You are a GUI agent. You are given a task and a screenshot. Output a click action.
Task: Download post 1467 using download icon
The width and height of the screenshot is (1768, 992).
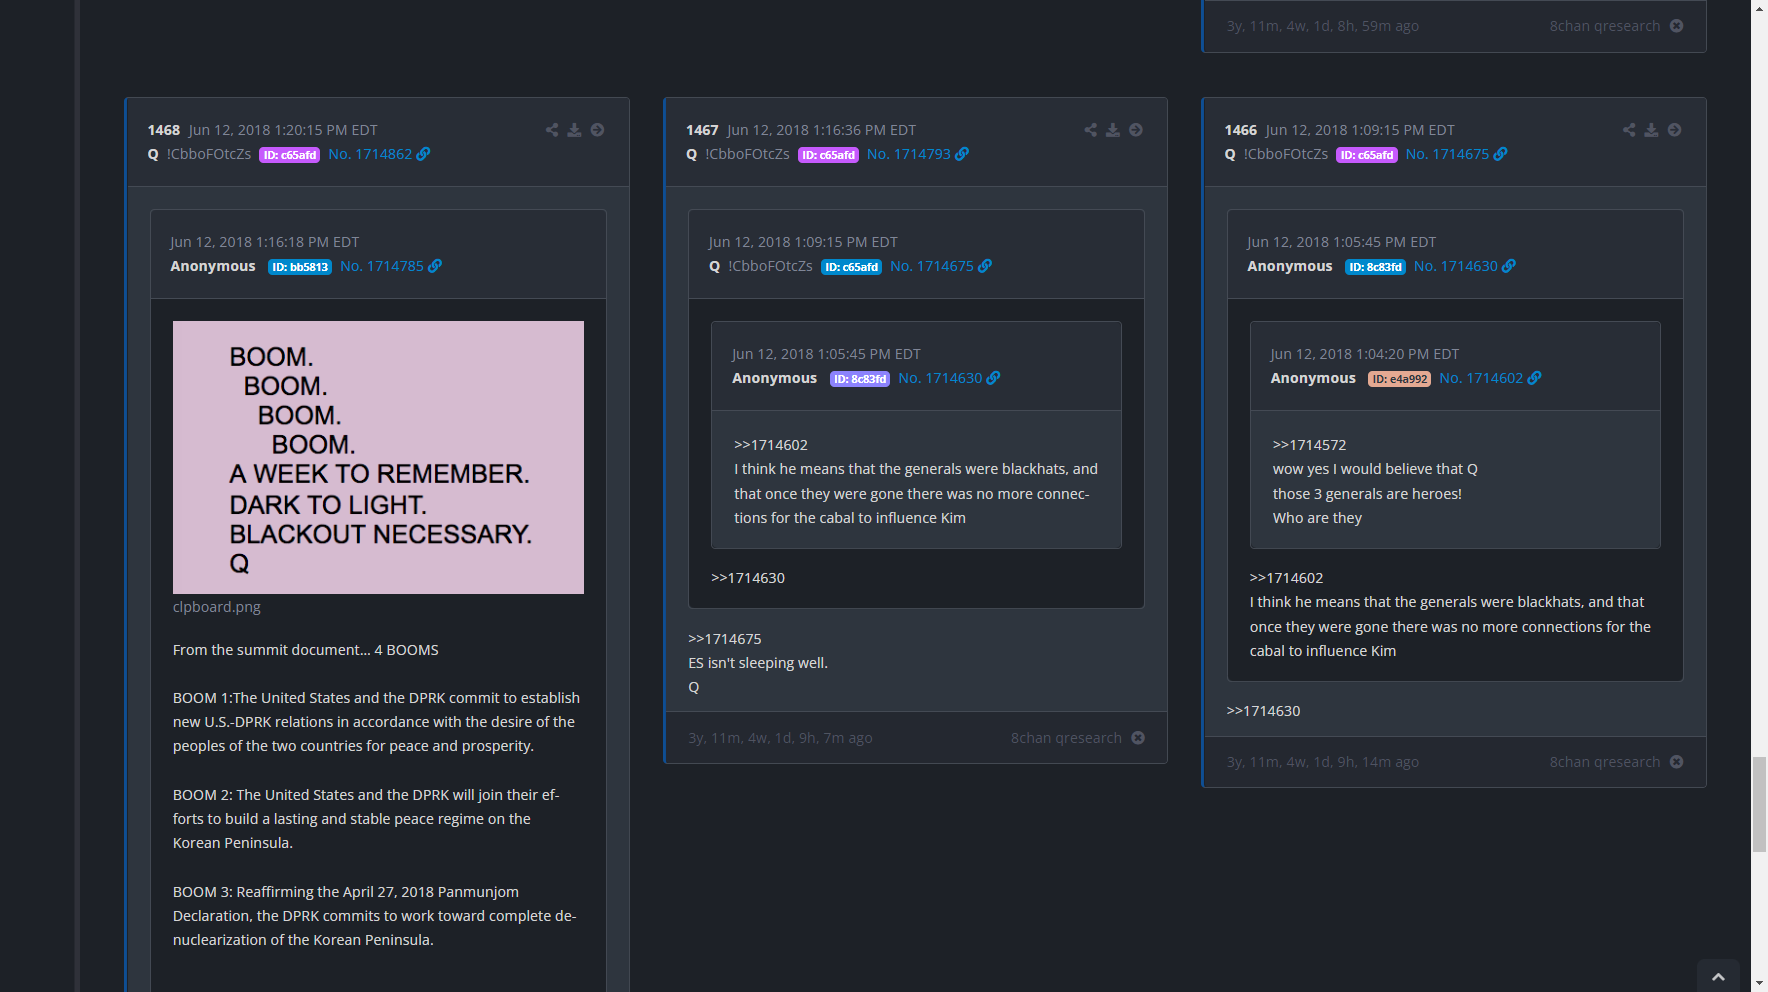(x=1112, y=130)
